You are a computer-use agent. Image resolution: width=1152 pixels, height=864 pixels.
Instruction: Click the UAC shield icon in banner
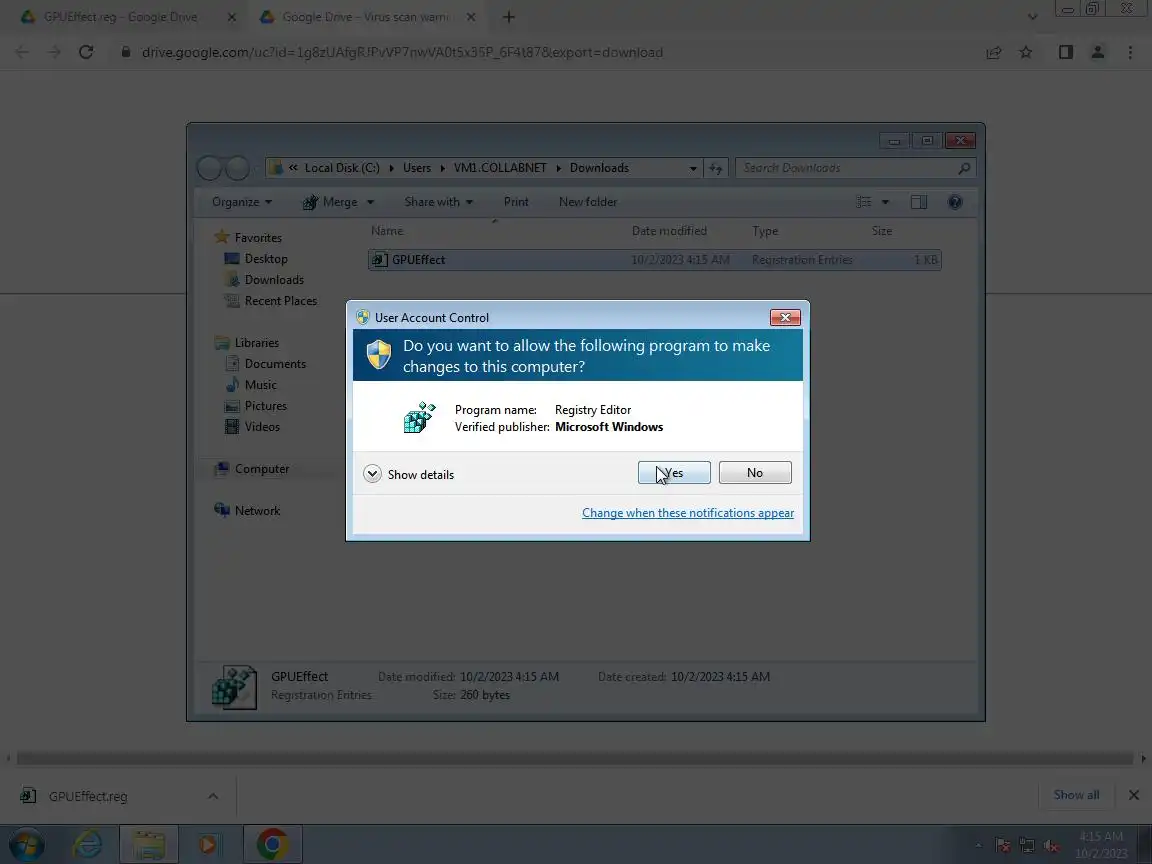pyautogui.click(x=378, y=355)
